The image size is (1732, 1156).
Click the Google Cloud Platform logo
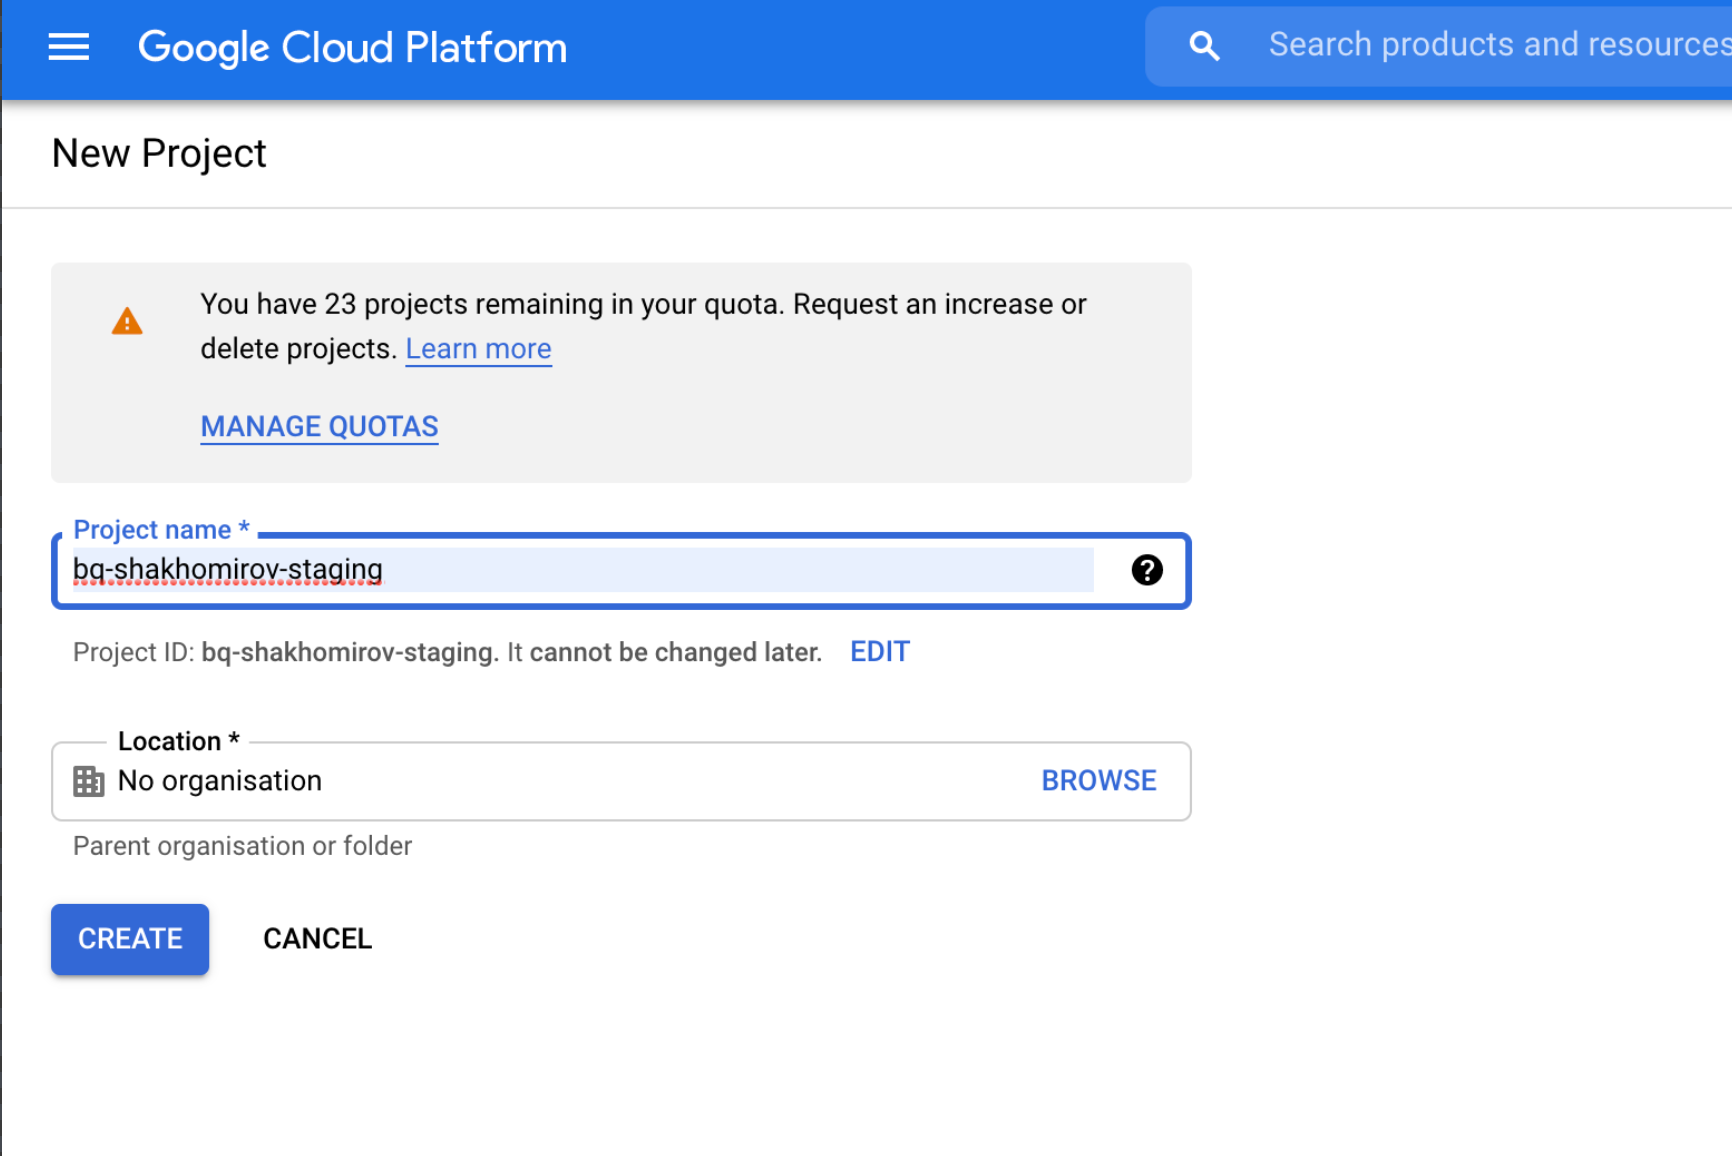[352, 47]
